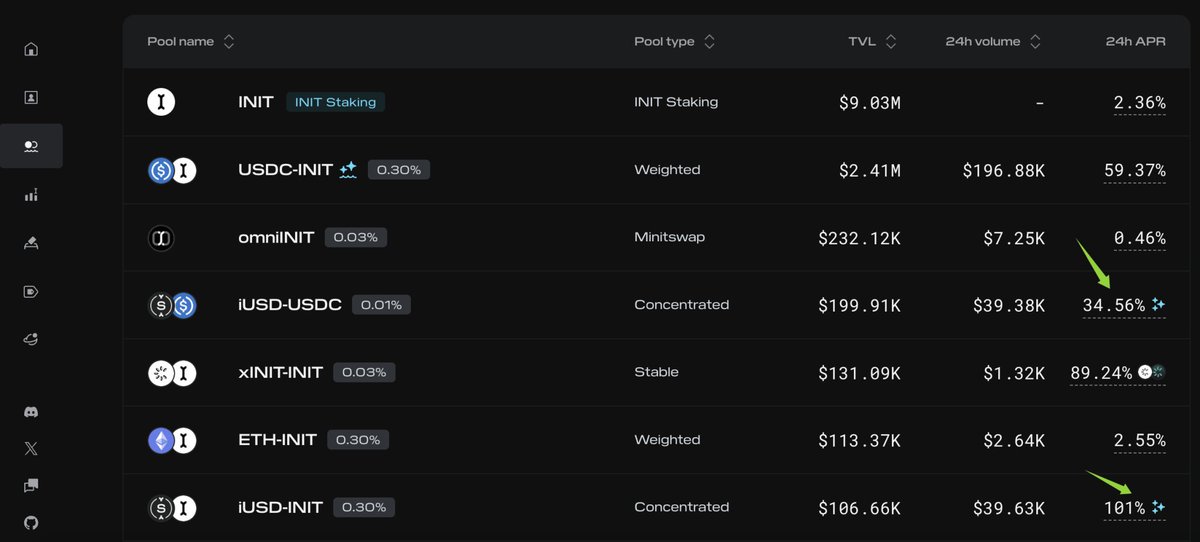1200x542 pixels.
Task: Sort by Pool type column
Action: pos(675,42)
